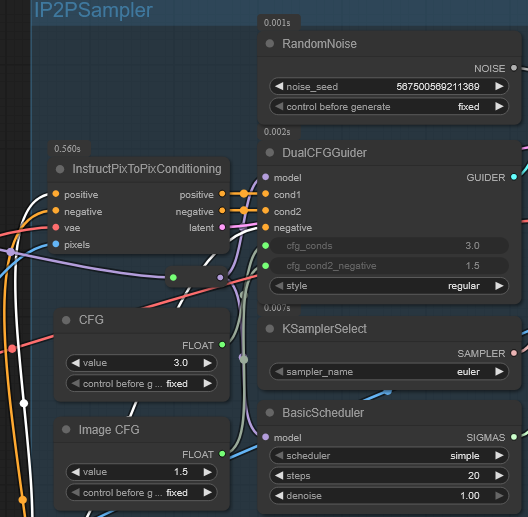The height and width of the screenshot is (517, 528).
Task: Click Image CFG value field showing 1.5
Action: [141, 472]
